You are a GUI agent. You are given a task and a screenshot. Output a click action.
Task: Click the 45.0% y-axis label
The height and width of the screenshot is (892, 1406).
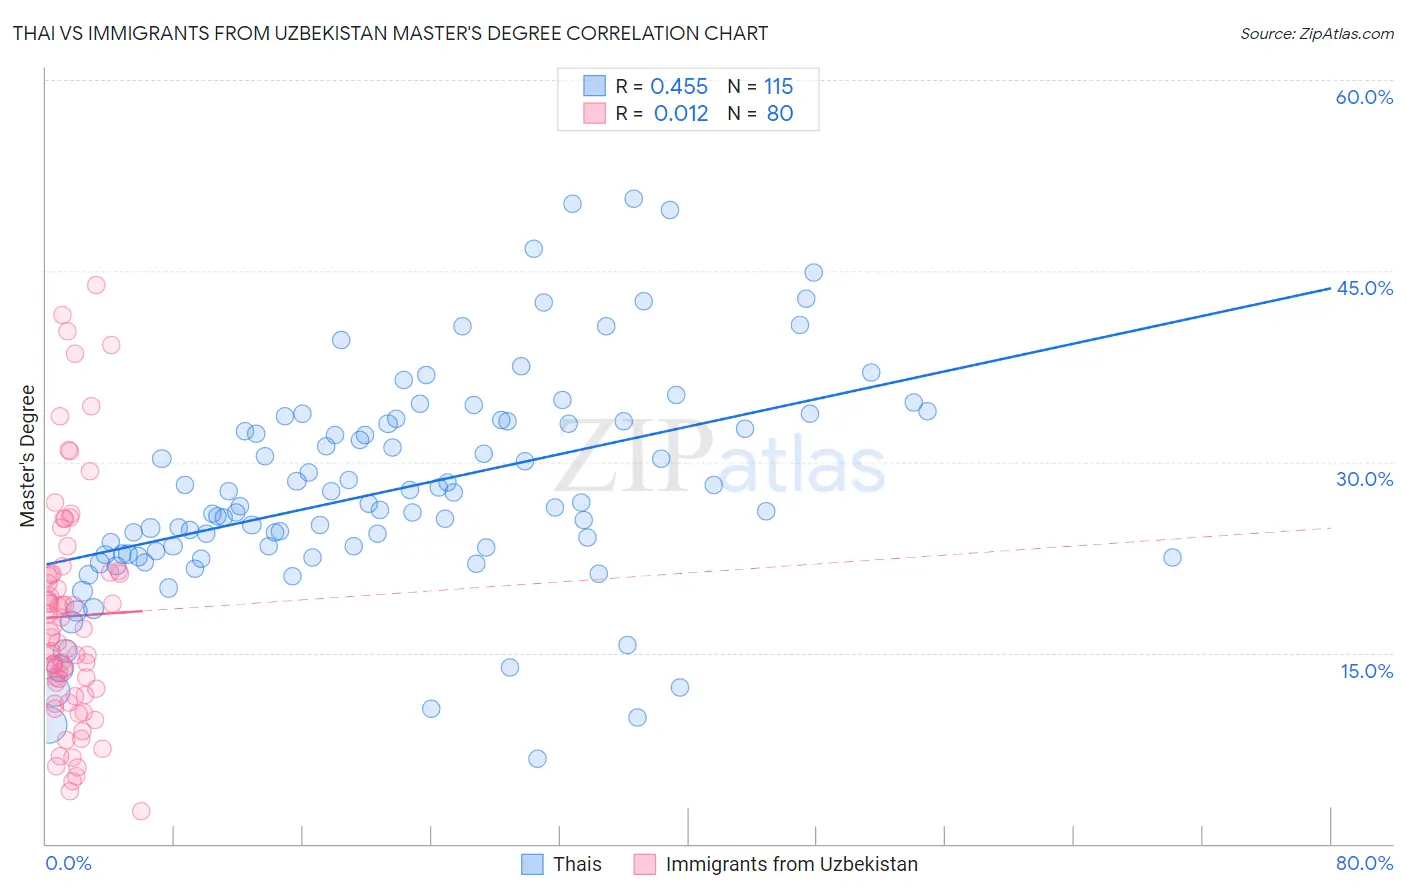pyautogui.click(x=1364, y=288)
